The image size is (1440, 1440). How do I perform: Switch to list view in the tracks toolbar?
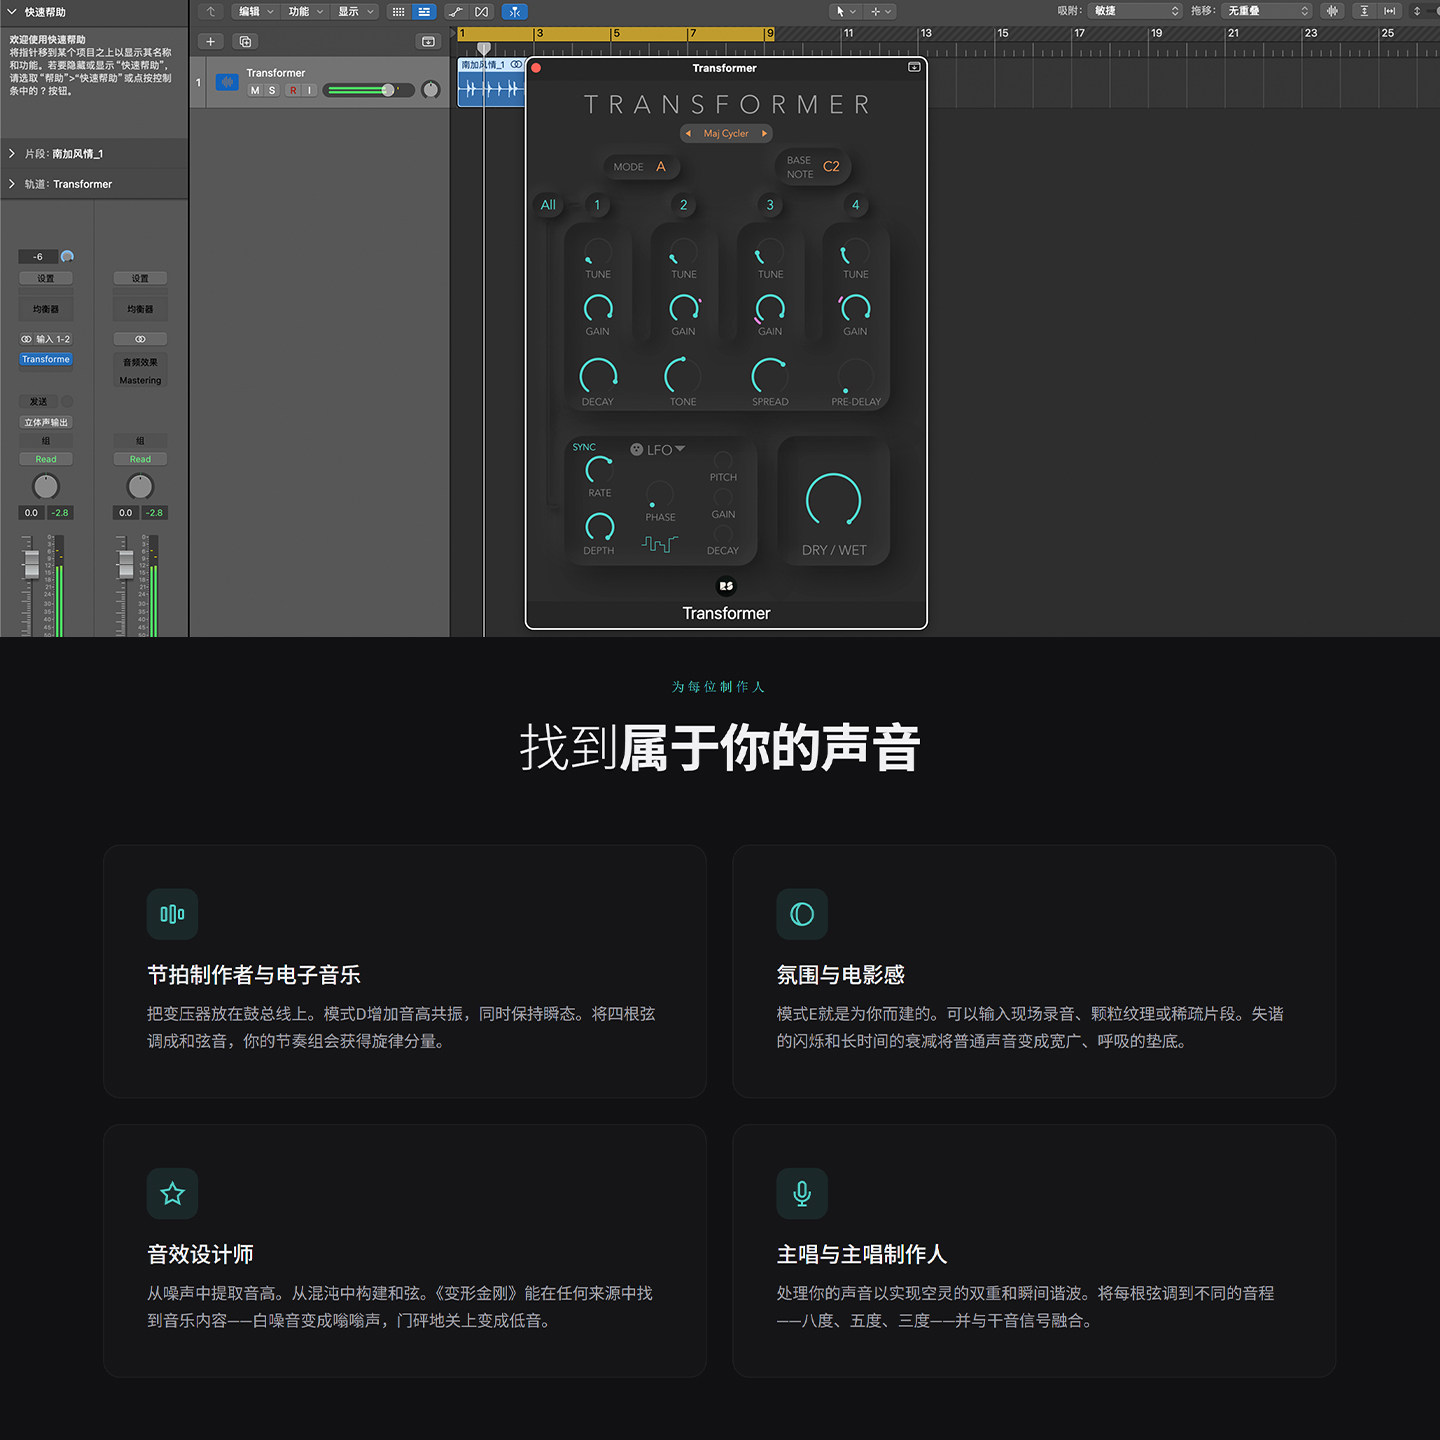point(424,12)
